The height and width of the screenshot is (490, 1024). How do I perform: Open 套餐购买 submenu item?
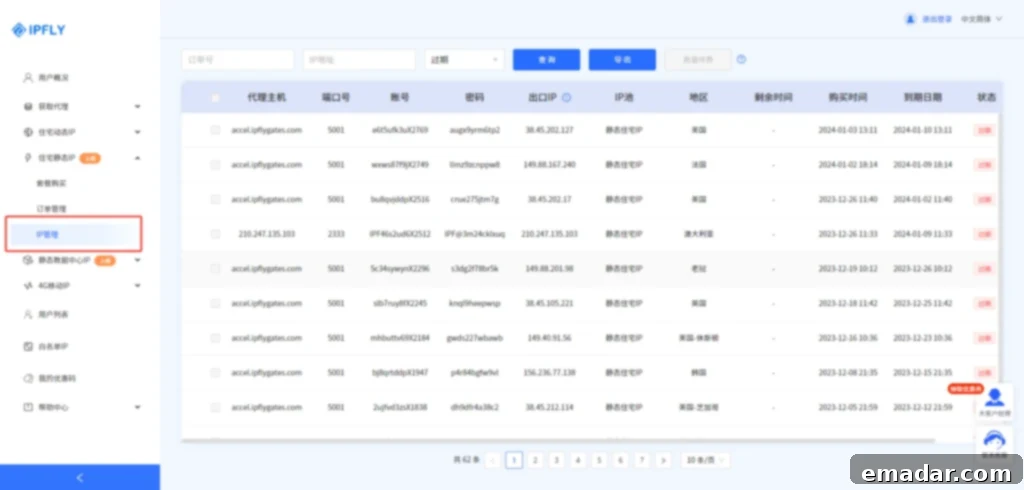tap(51, 184)
